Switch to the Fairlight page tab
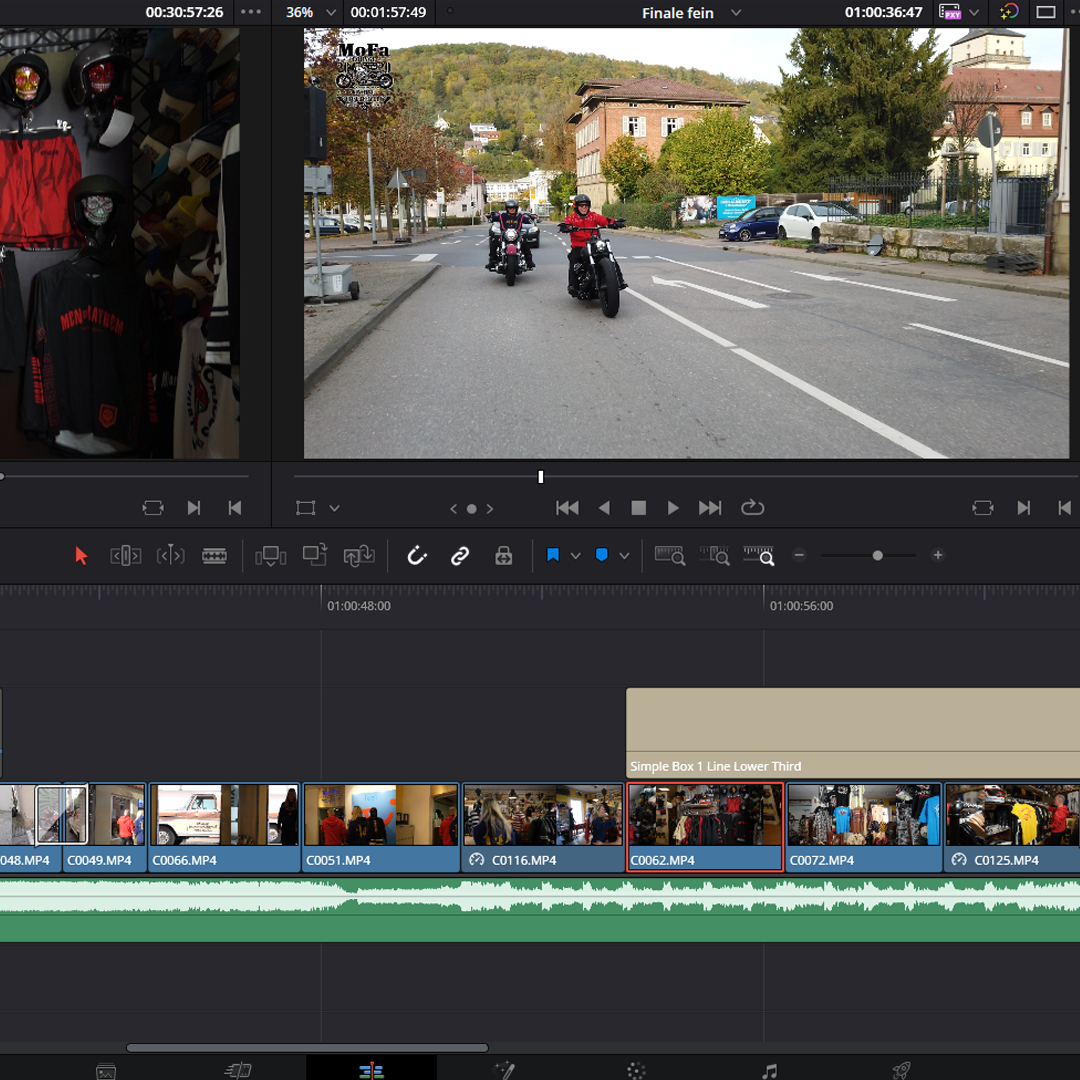Image resolution: width=1080 pixels, height=1080 pixels. pyautogui.click(x=769, y=1070)
